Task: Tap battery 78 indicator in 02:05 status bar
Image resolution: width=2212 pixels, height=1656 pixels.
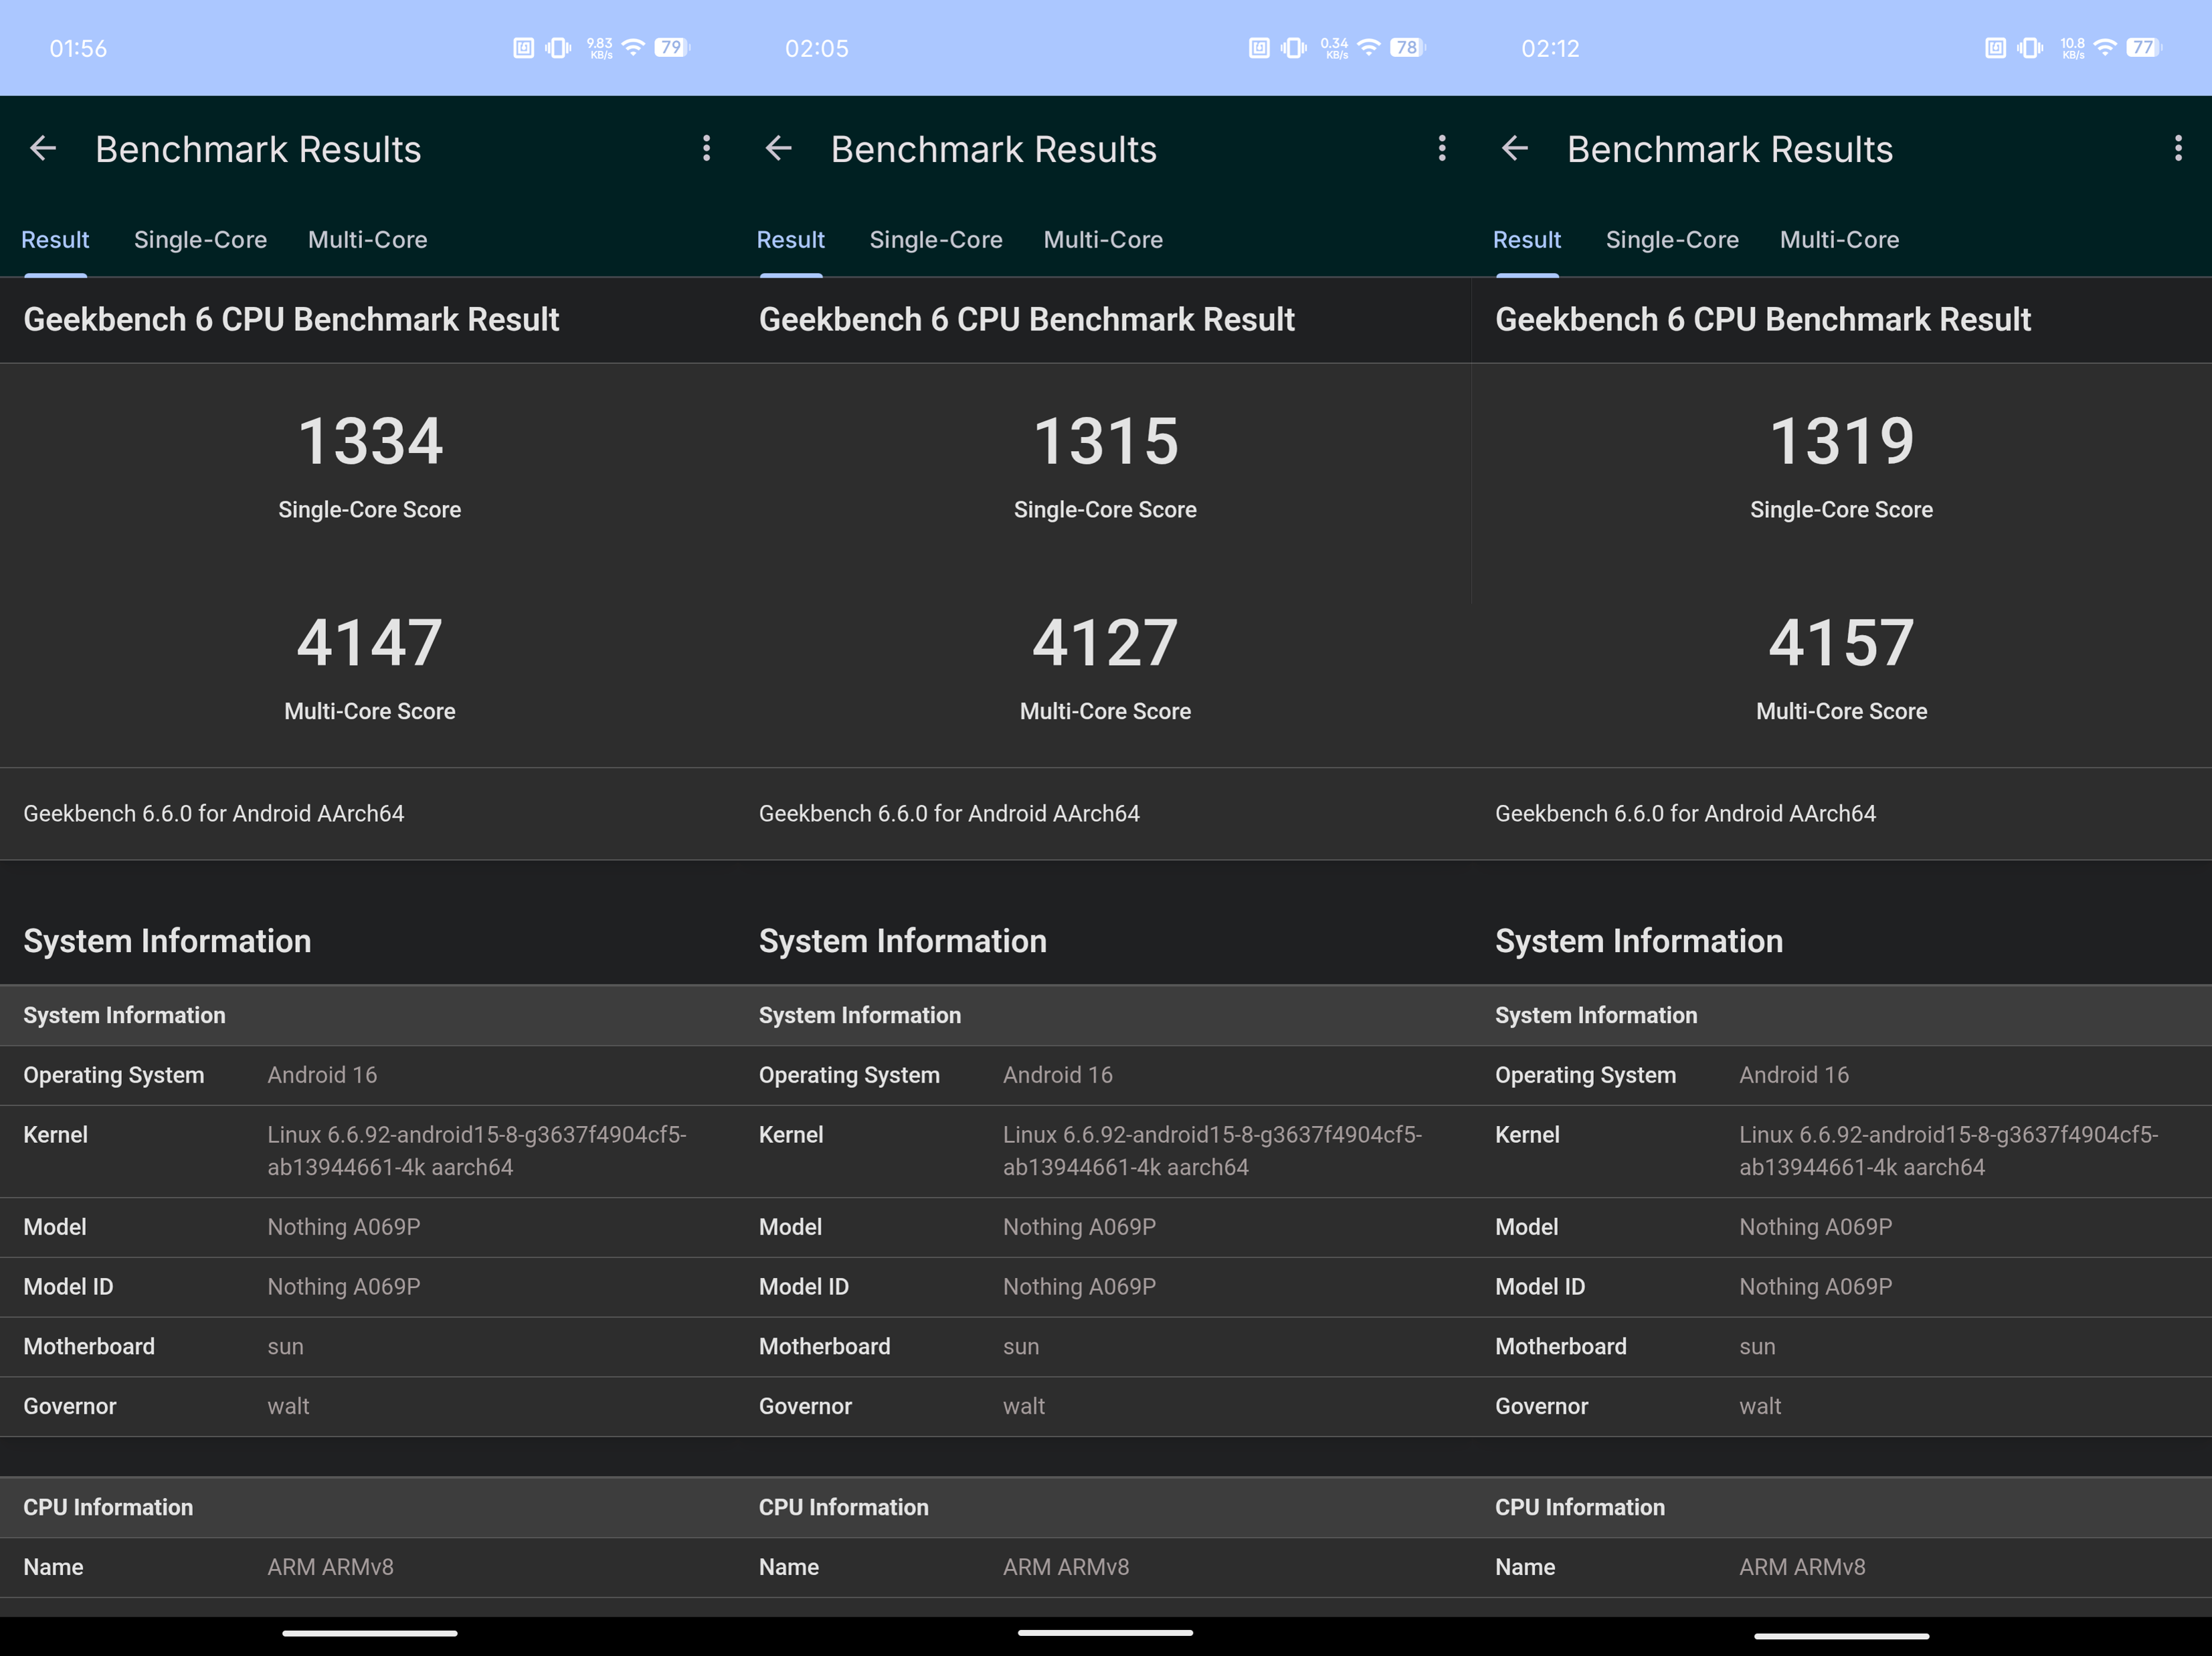Action: tap(1406, 47)
